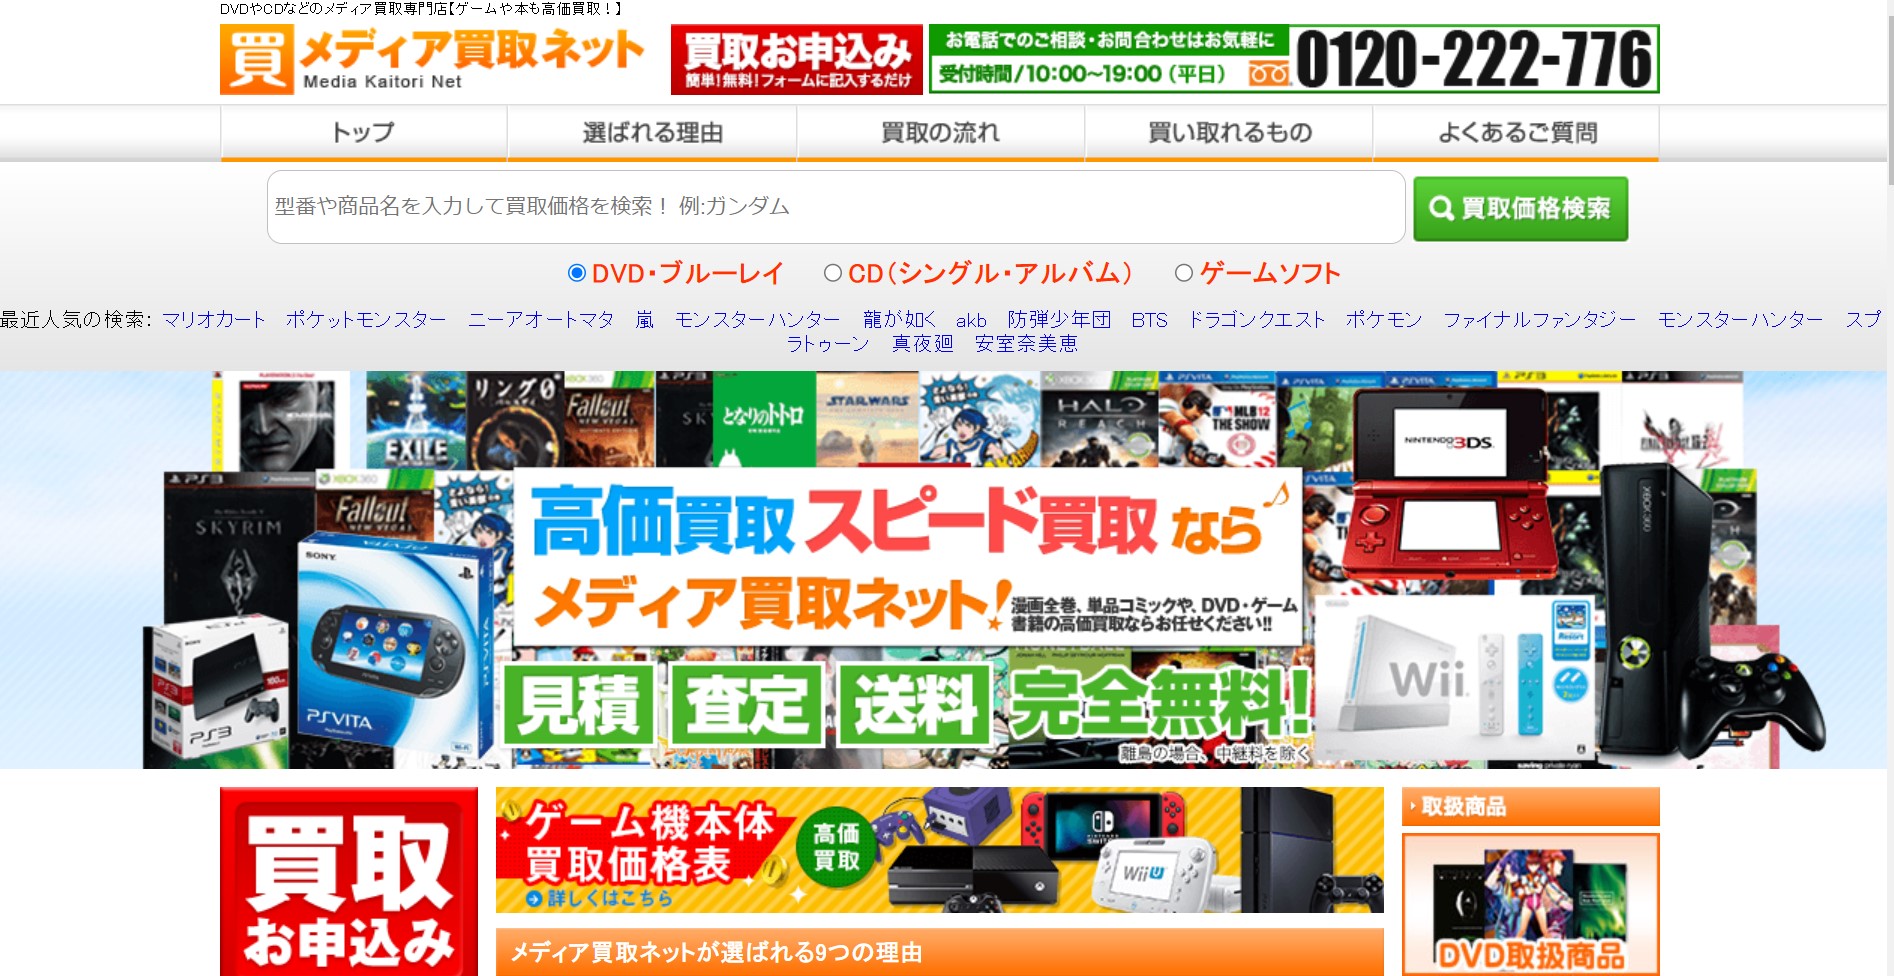Click the magnifier icon on 買取価格検索 button
Screen dimensions: 1894x976
tap(1442, 207)
